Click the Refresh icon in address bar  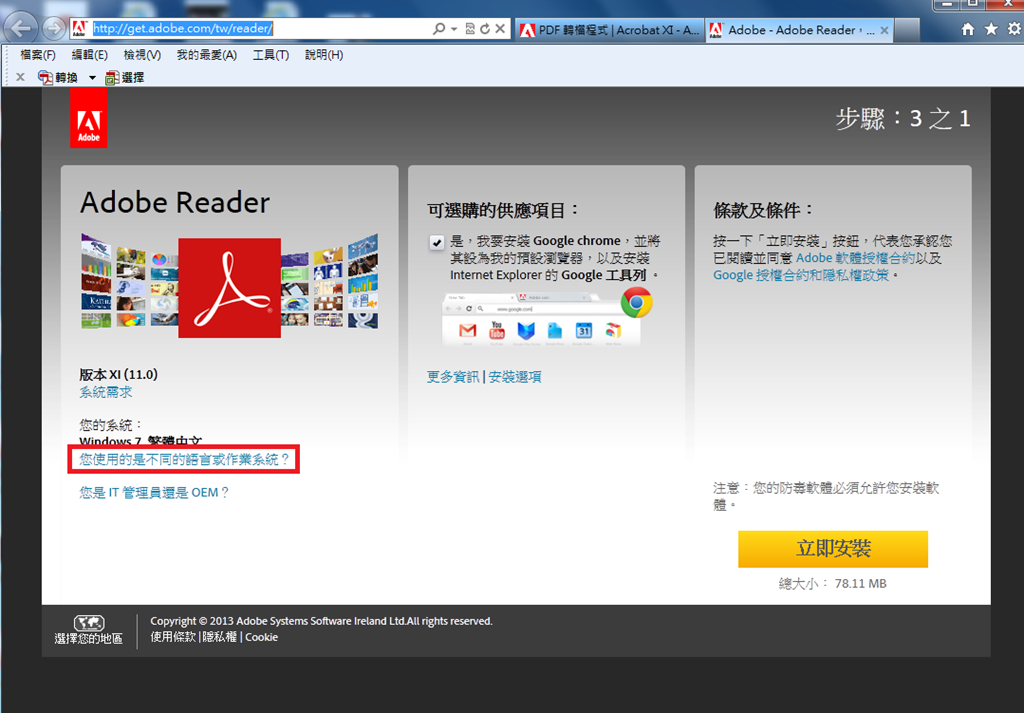(x=485, y=29)
